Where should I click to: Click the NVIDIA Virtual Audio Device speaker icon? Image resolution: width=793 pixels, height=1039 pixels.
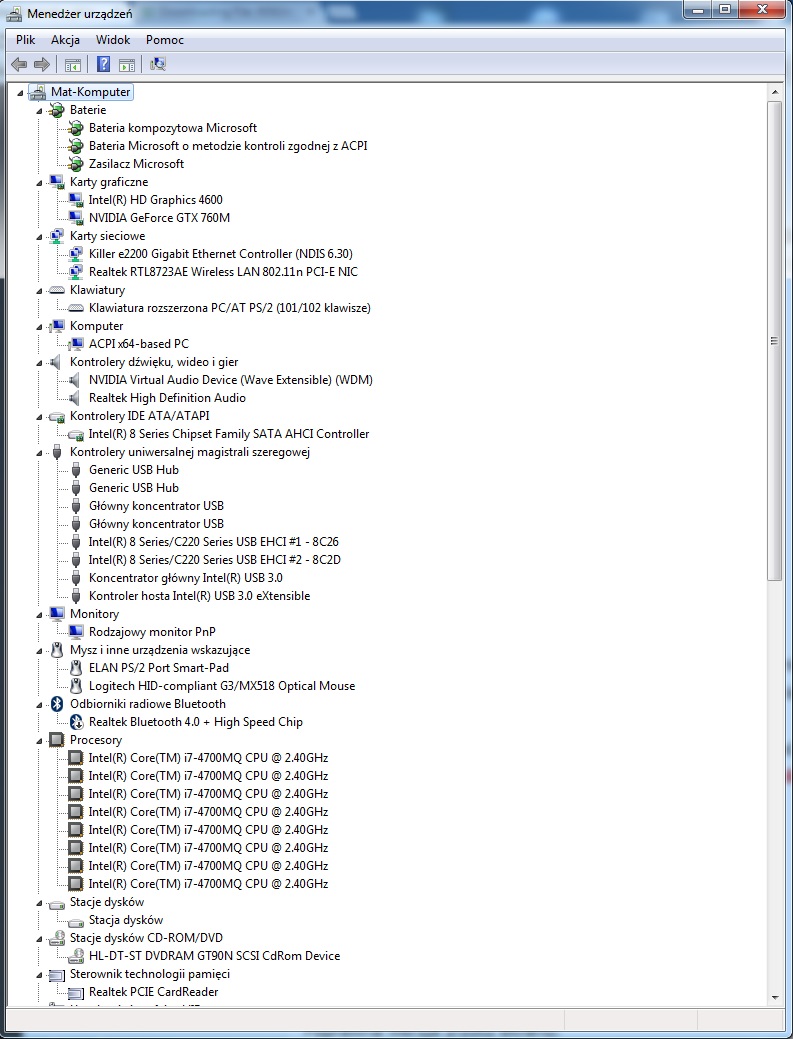(75, 380)
